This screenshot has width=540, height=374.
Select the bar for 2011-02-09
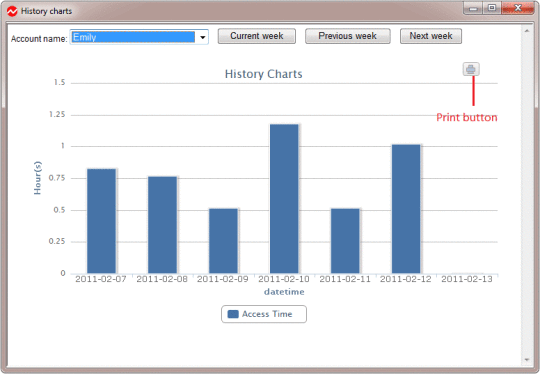click(x=223, y=241)
